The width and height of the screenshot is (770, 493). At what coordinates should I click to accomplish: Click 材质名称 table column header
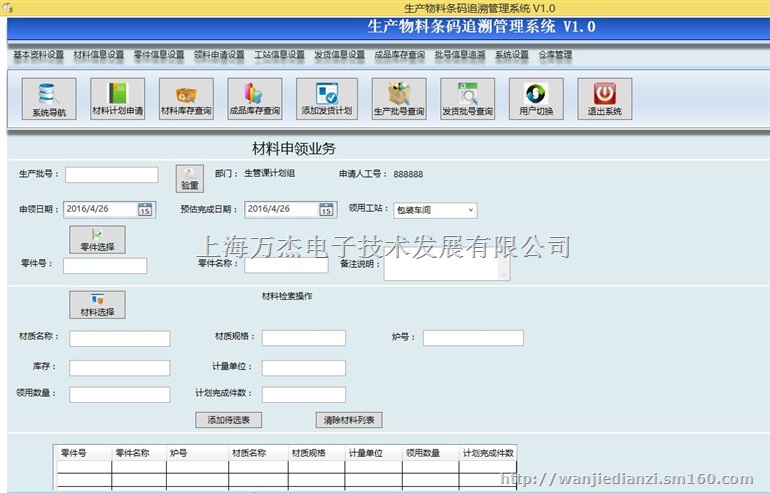coord(258,453)
